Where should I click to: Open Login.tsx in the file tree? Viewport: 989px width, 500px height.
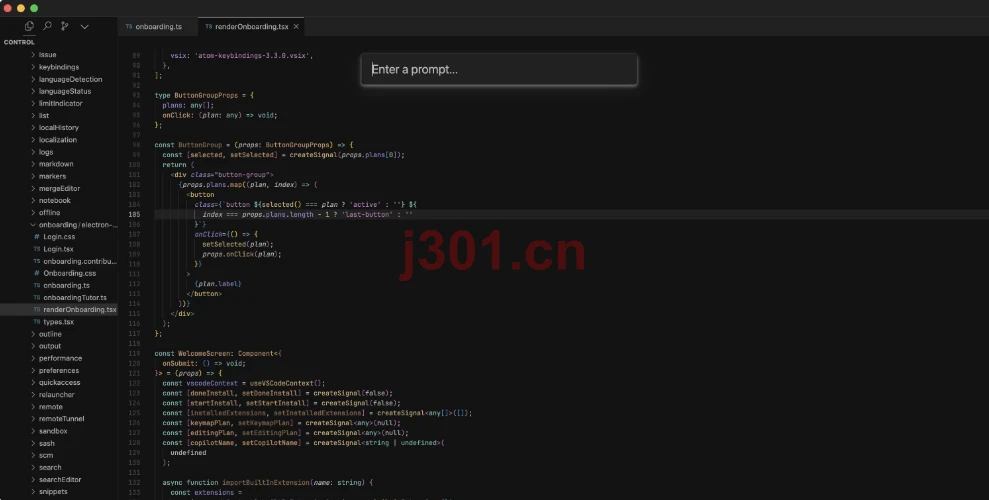(59, 249)
